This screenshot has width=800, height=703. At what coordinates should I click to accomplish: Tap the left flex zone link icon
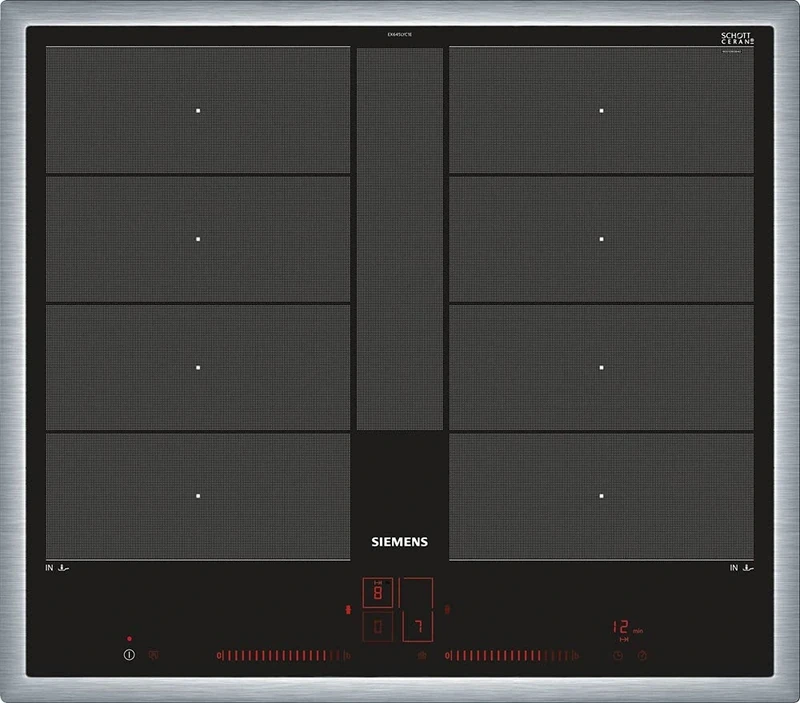coord(347,609)
